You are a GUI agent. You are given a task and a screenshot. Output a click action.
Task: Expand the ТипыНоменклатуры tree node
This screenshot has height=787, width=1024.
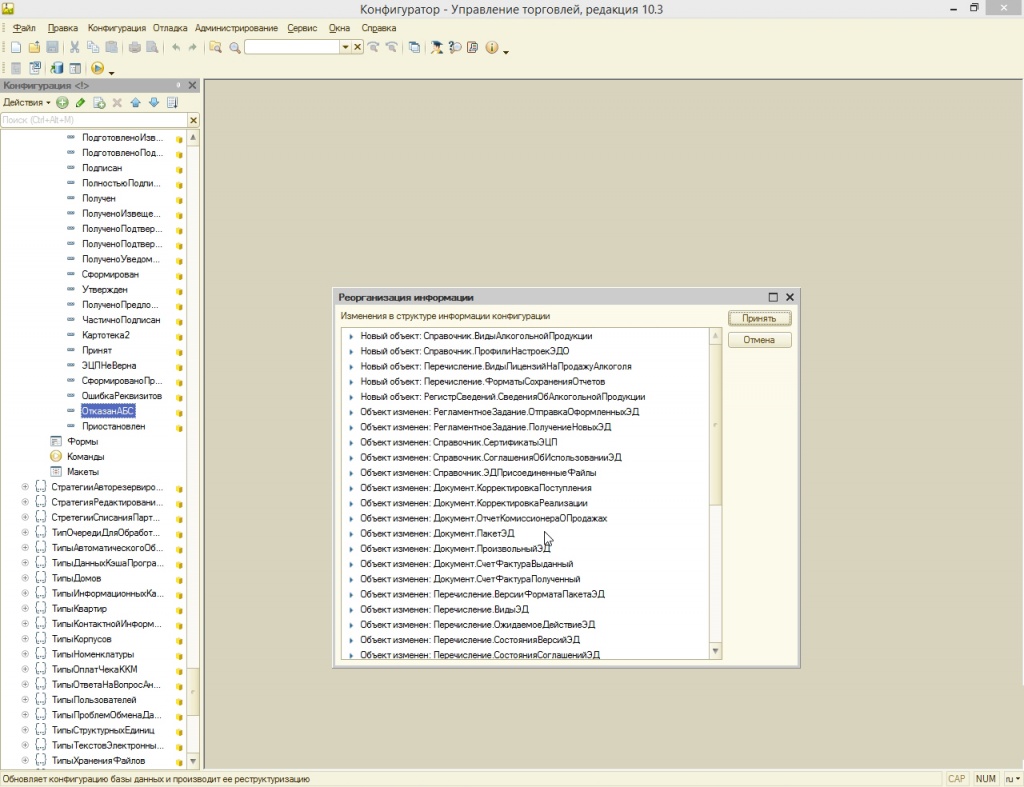25,654
